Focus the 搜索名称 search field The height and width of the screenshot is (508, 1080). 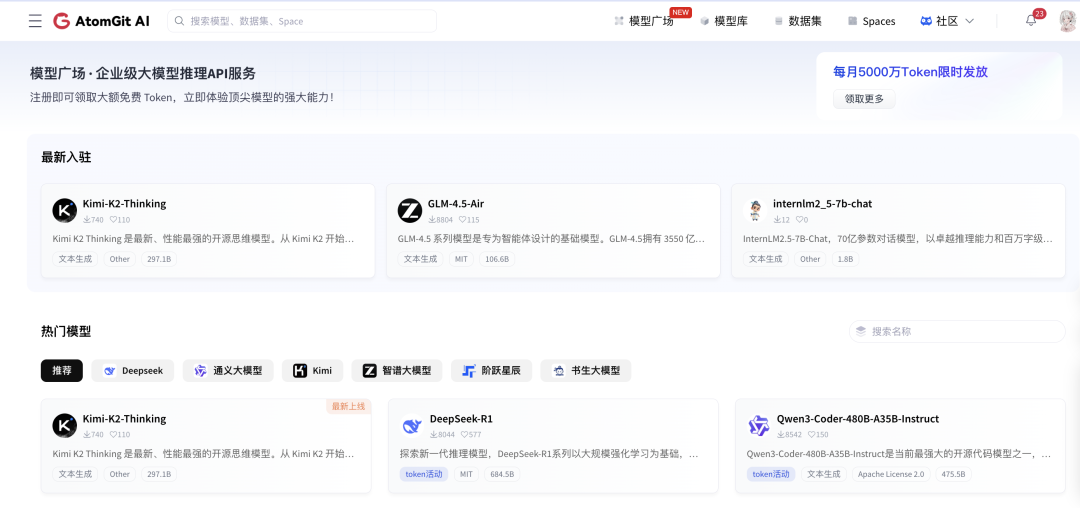(x=957, y=331)
